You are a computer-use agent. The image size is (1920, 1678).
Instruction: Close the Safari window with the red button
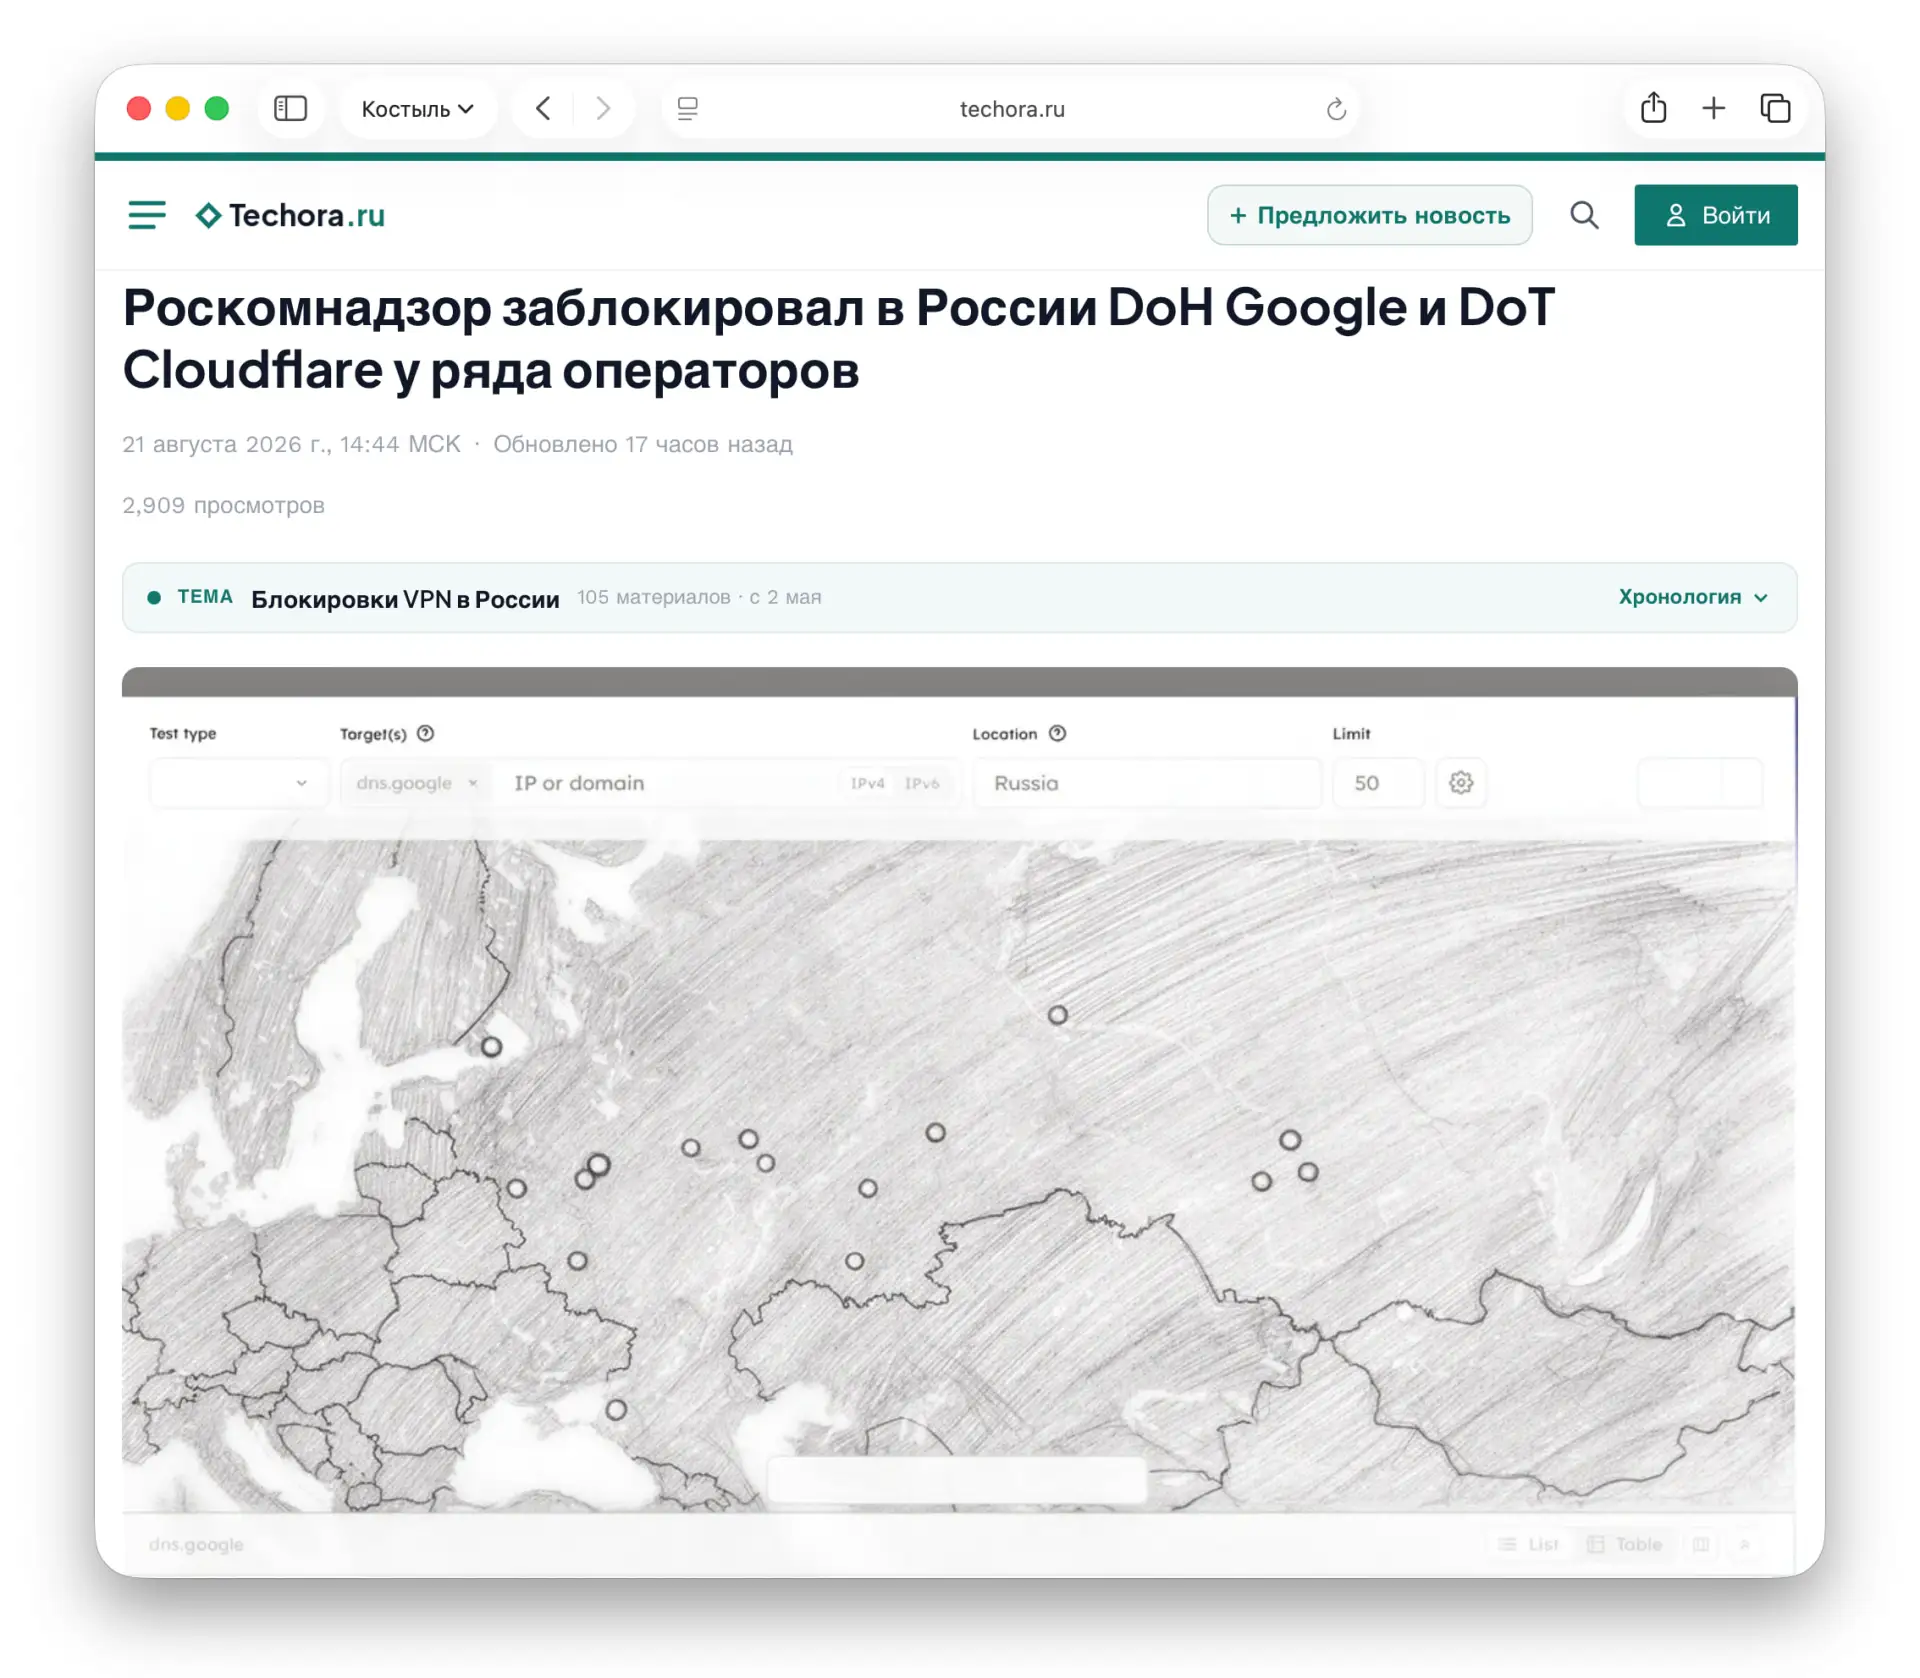(x=139, y=108)
